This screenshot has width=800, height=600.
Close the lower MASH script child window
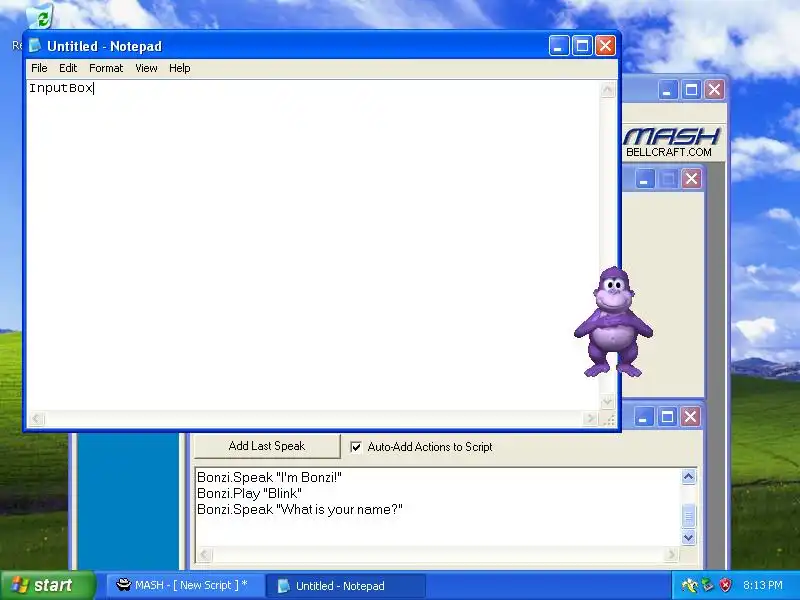pyautogui.click(x=690, y=417)
